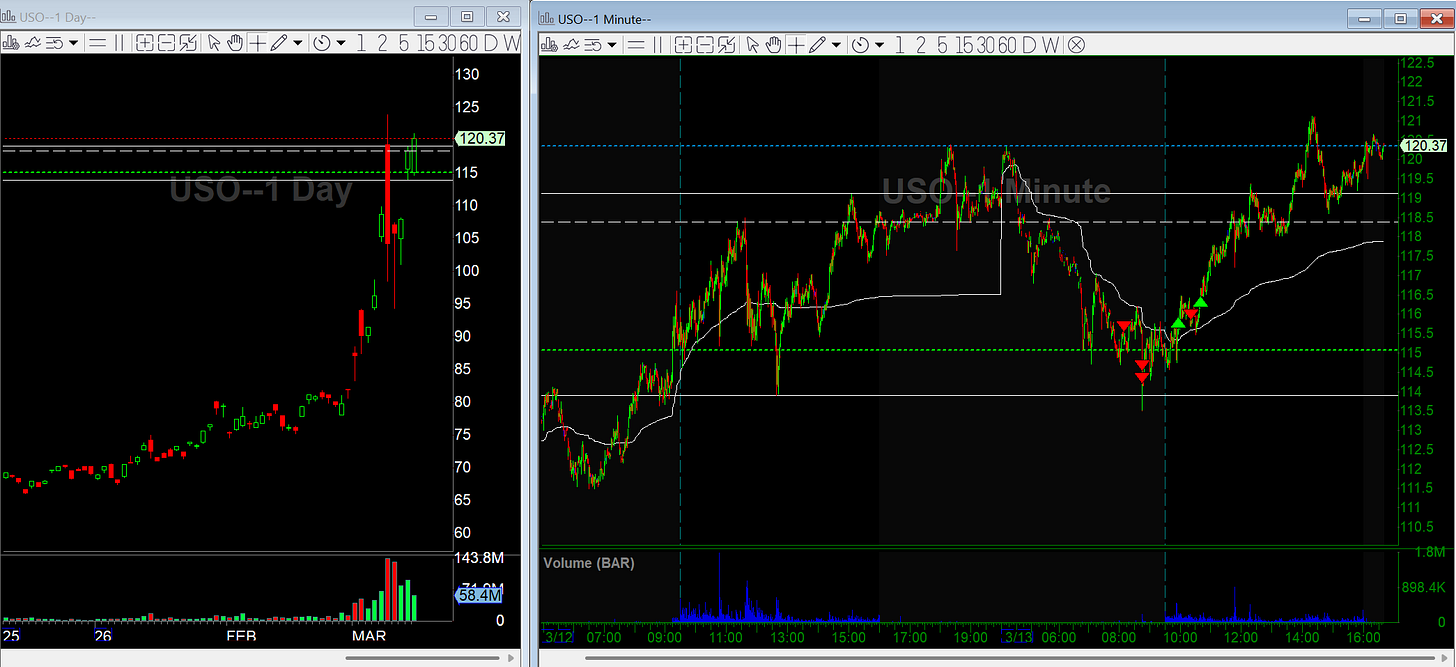Click the chart icon in the USO 1 Day title bar

(10, 16)
